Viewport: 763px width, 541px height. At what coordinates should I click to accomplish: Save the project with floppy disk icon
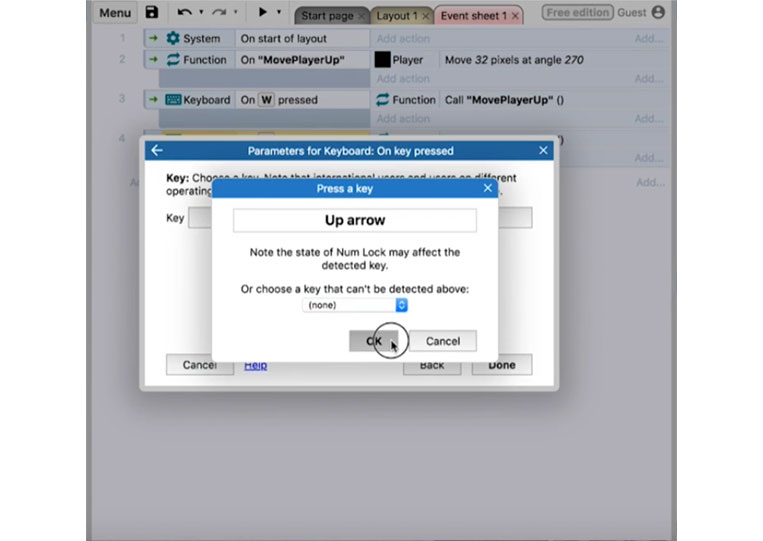pyautogui.click(x=152, y=12)
